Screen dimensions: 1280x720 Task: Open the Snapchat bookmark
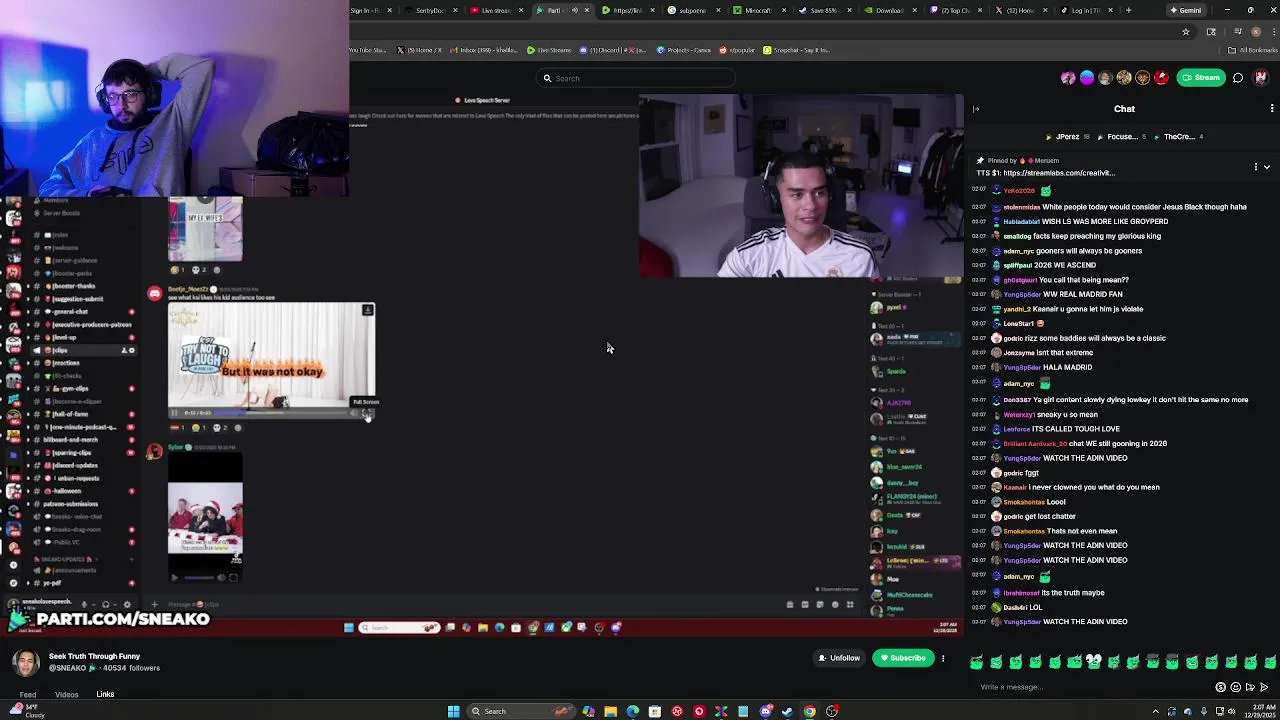click(797, 50)
